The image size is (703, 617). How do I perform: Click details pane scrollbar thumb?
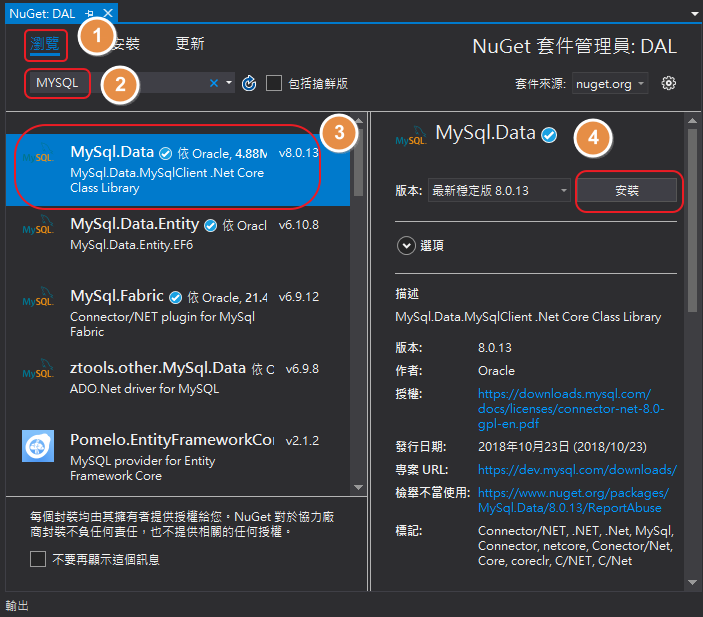[692, 220]
